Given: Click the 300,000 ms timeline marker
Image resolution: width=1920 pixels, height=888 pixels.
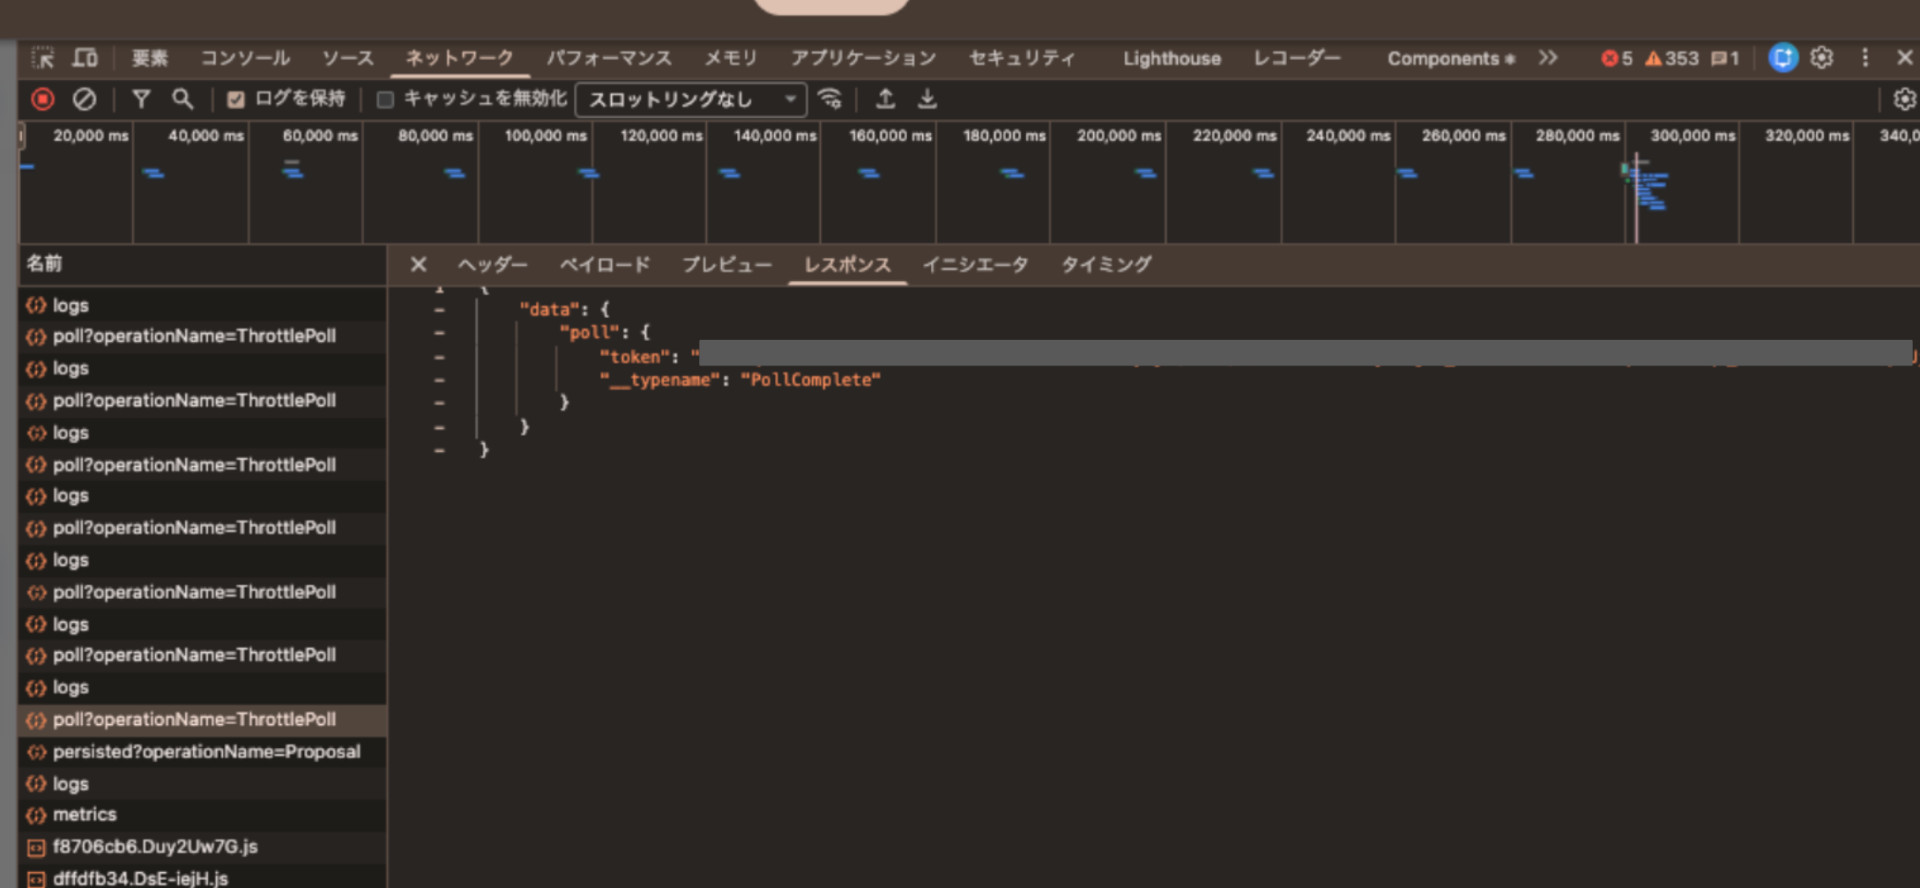Looking at the screenshot, I should click(1693, 135).
